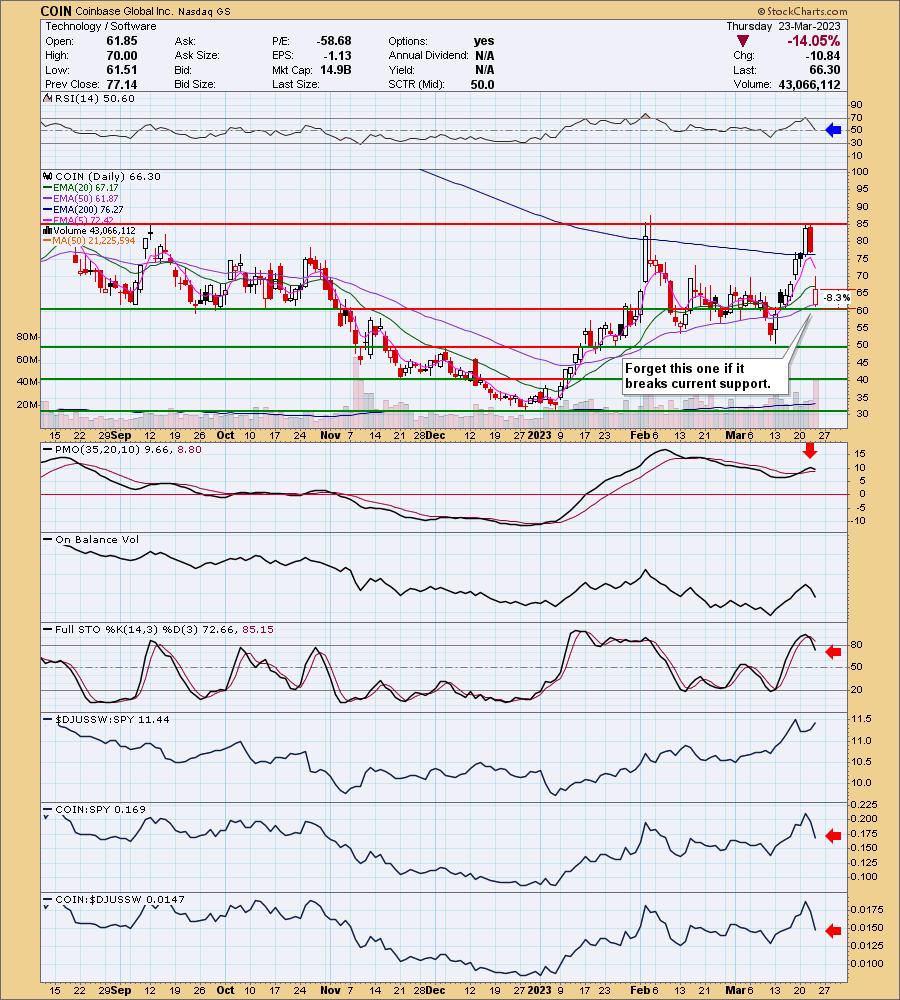Click the Coinbase Global Inc. company name
Screen dimensions: 900x1000
click(126, 11)
